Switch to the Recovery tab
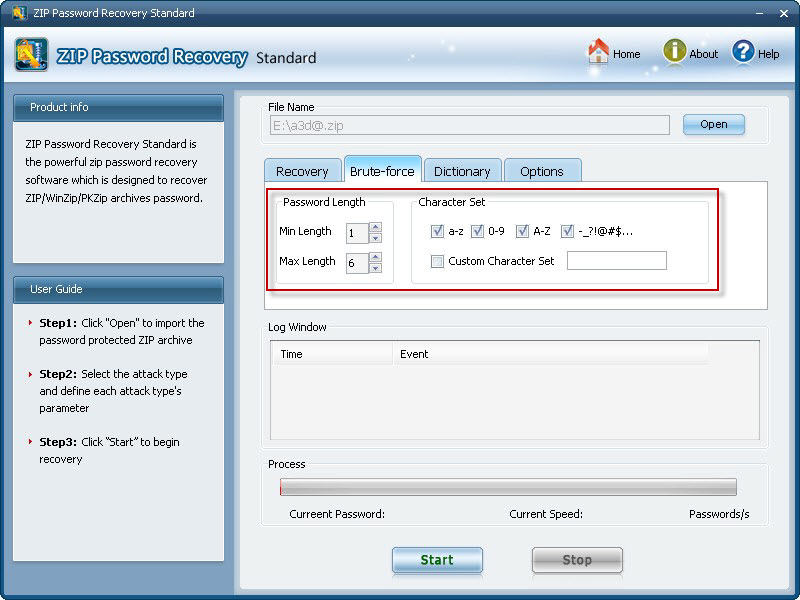Image resolution: width=800 pixels, height=600 pixels. click(x=303, y=171)
